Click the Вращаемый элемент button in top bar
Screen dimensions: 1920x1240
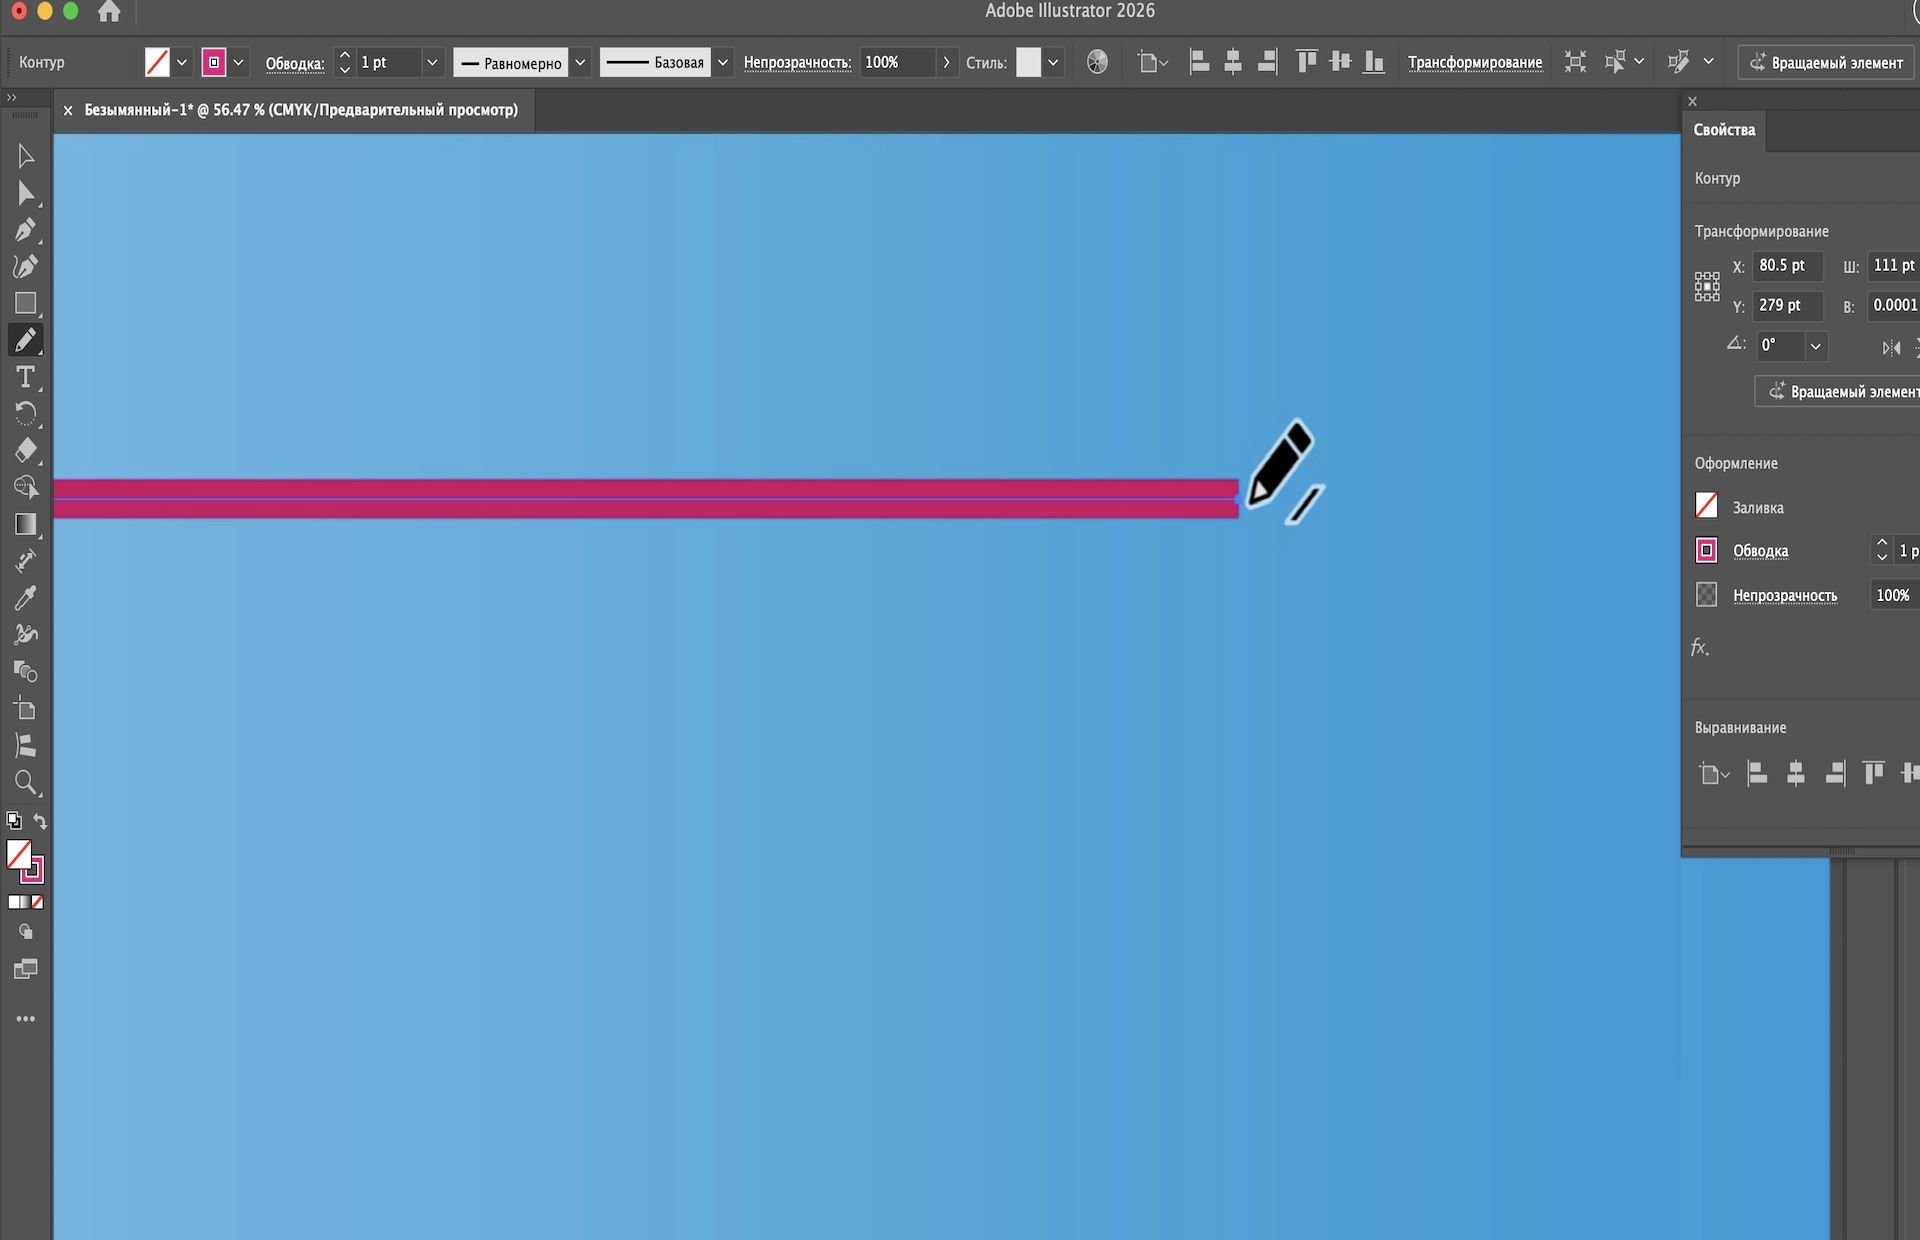click(x=1826, y=62)
